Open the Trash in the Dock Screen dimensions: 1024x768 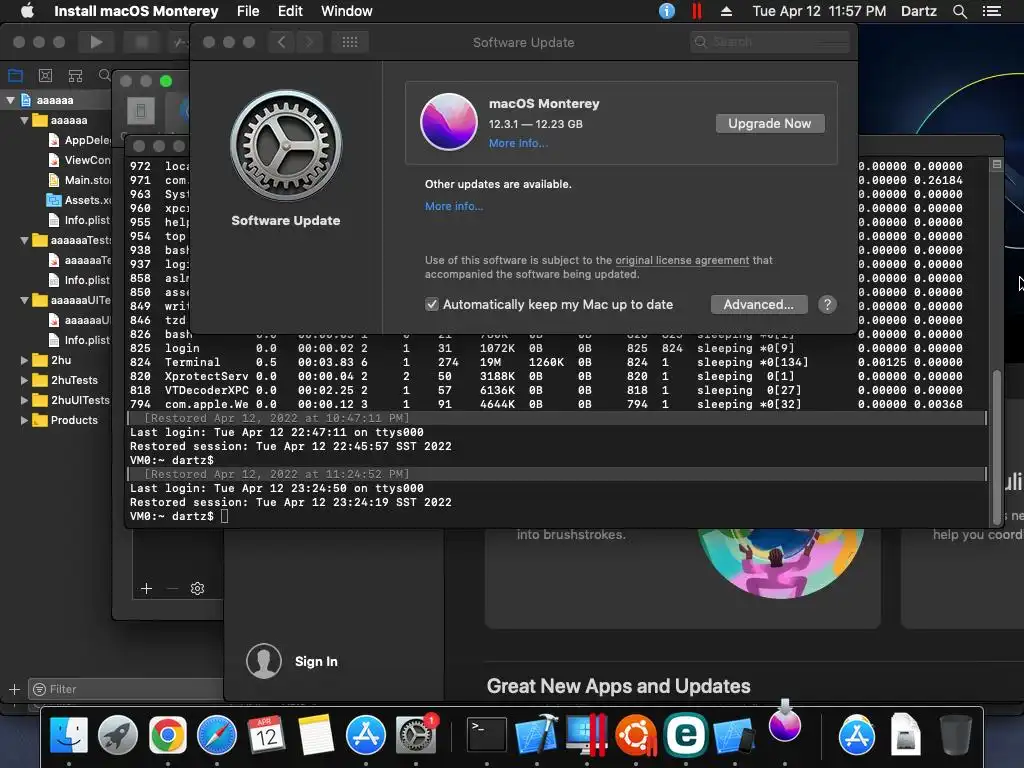[956, 735]
